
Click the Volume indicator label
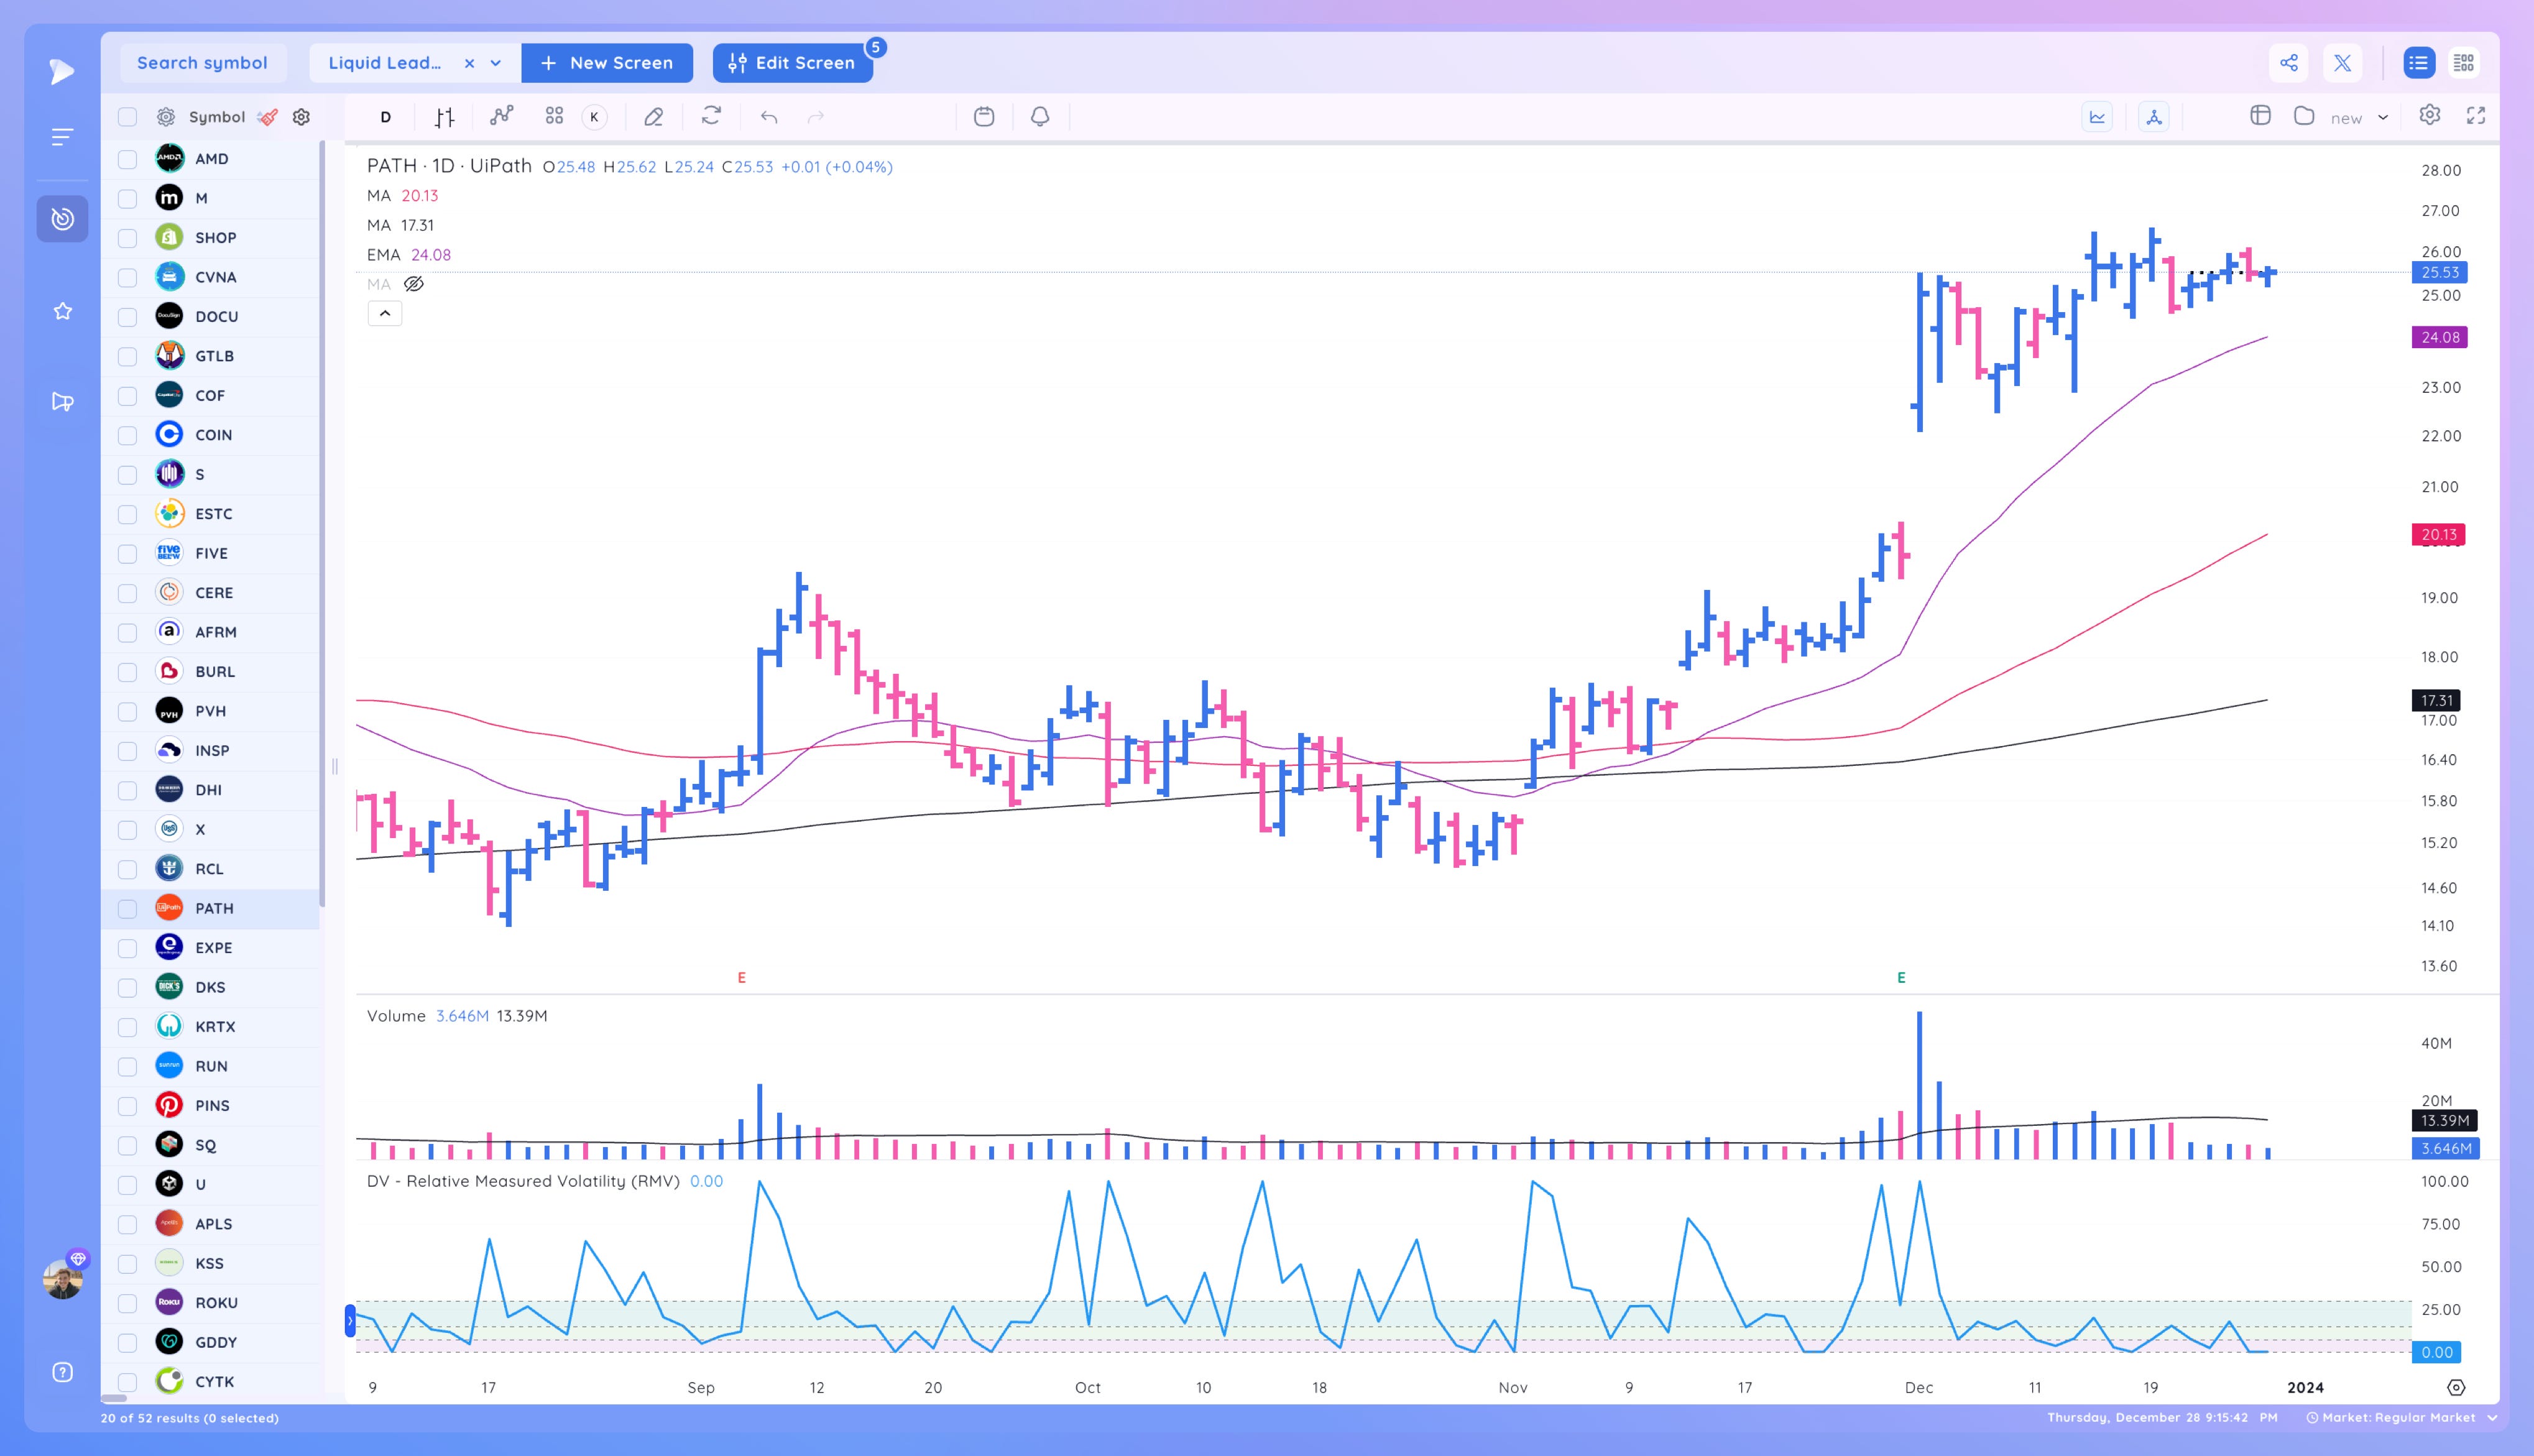point(396,1016)
